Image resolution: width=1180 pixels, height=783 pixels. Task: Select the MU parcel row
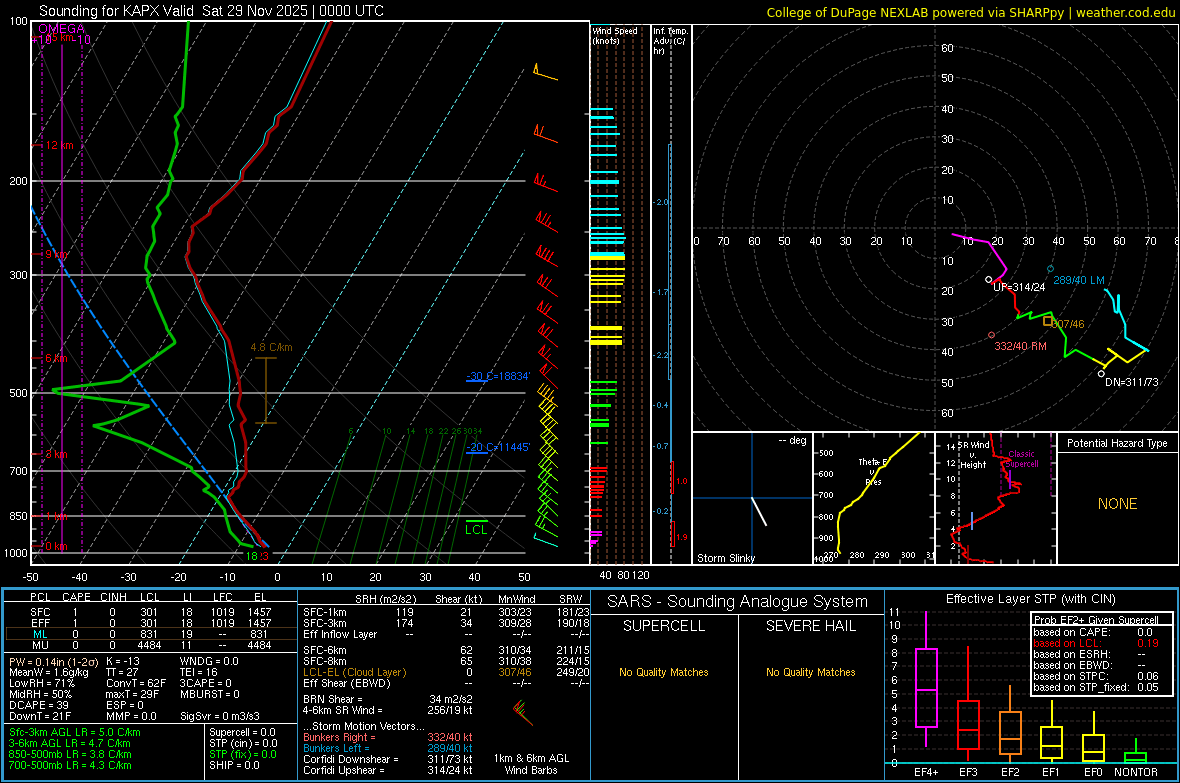pyautogui.click(x=151, y=644)
